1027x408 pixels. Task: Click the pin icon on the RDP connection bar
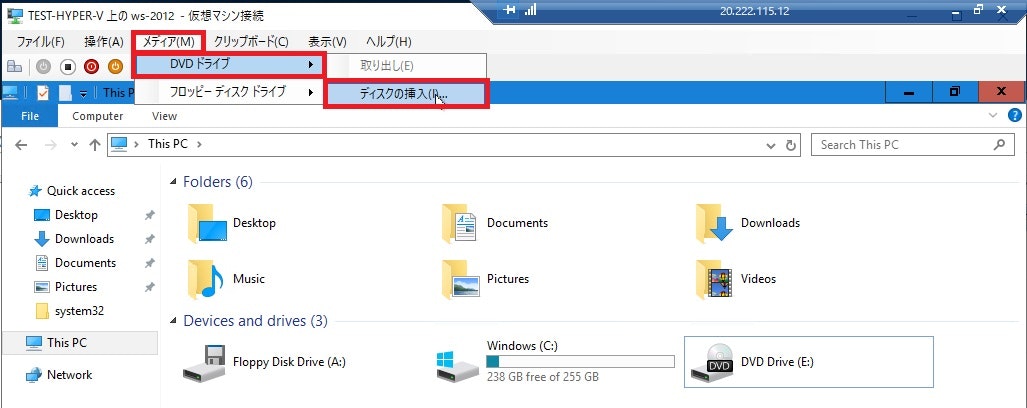511,10
